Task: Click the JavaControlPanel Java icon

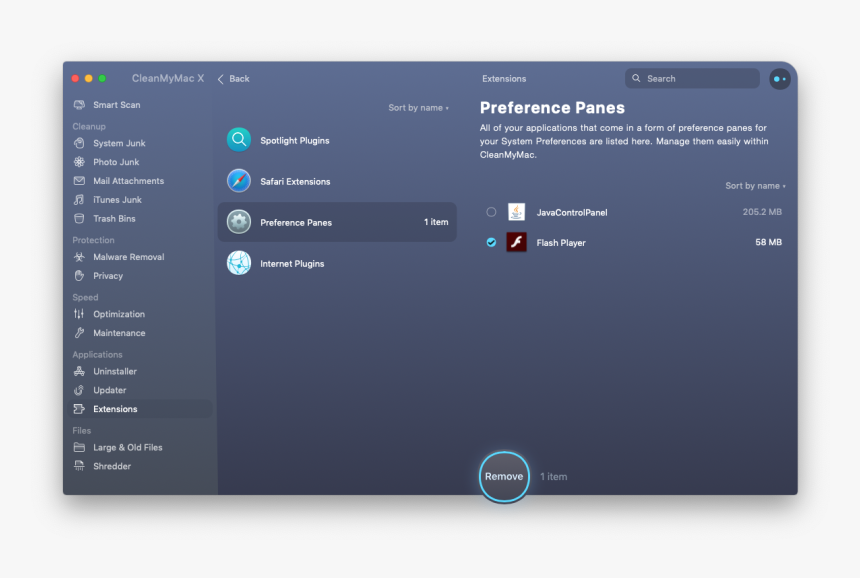Action: pos(516,212)
